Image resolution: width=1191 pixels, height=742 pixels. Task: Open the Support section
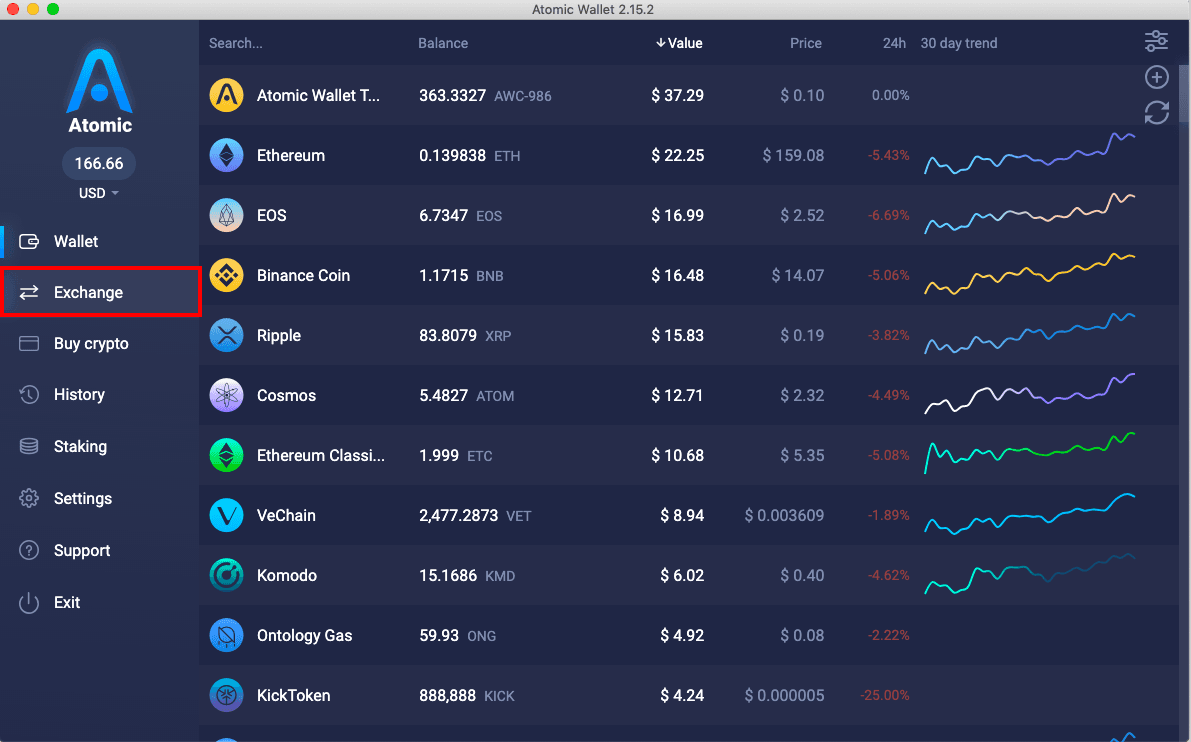(x=100, y=551)
